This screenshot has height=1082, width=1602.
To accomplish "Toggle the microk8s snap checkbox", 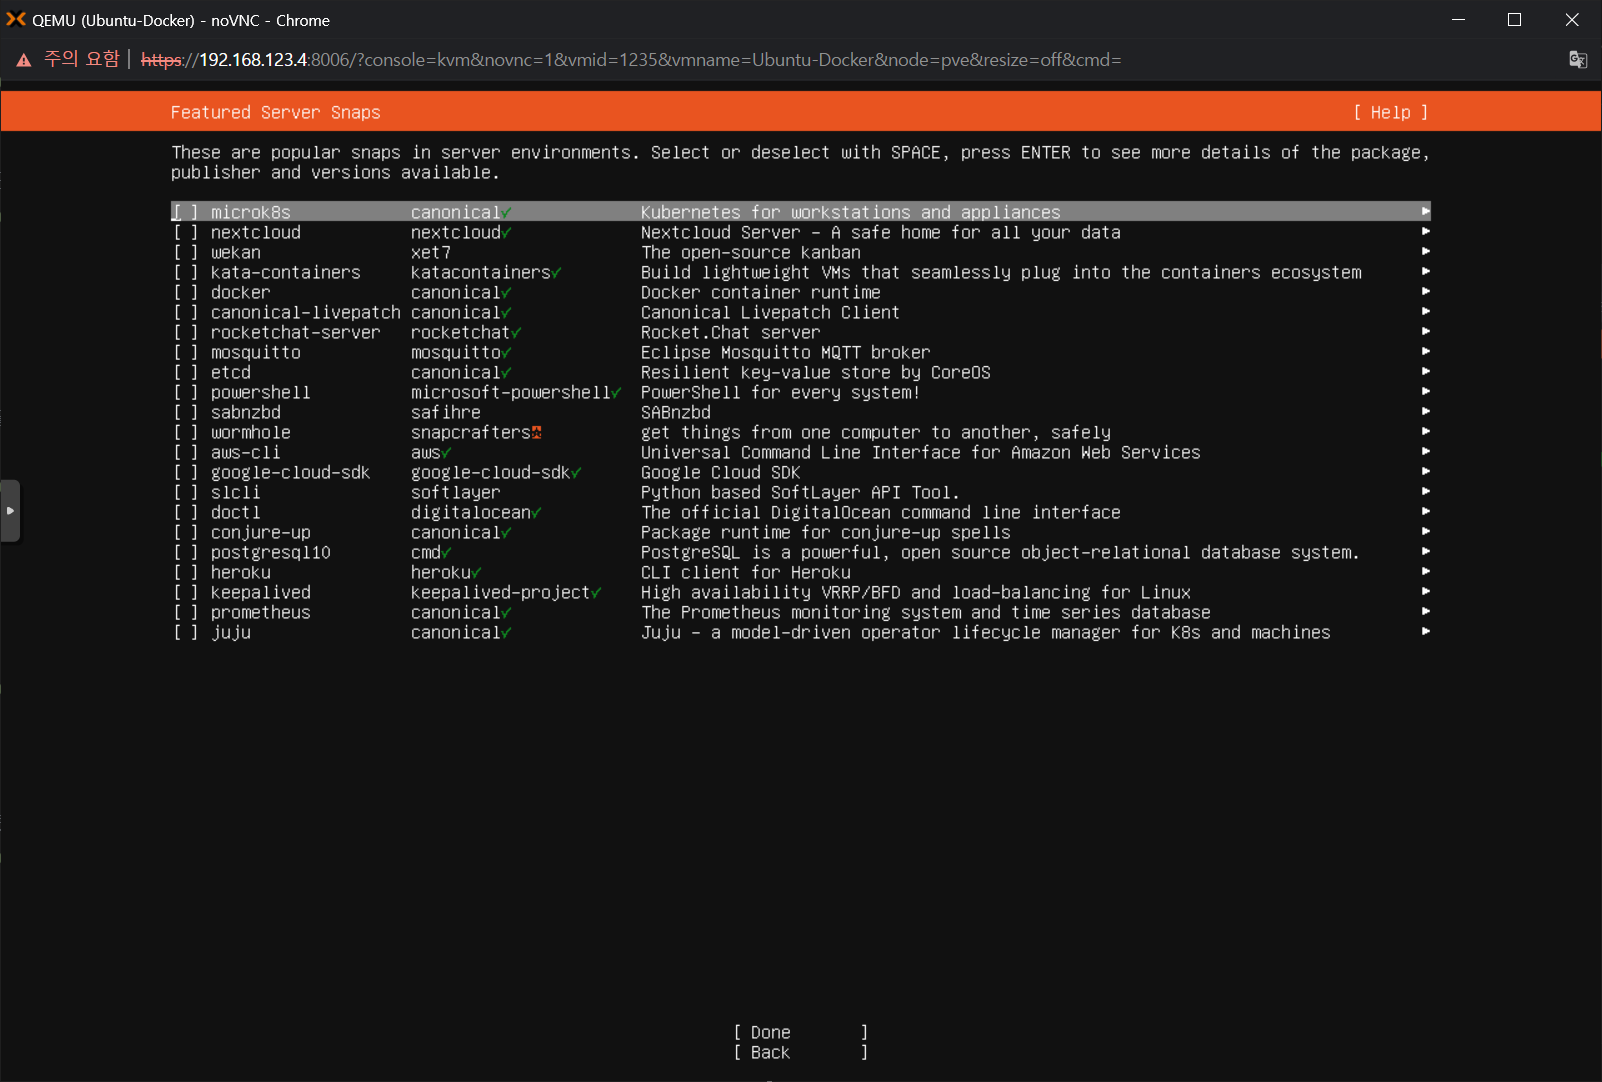I will pyautogui.click(x=185, y=212).
